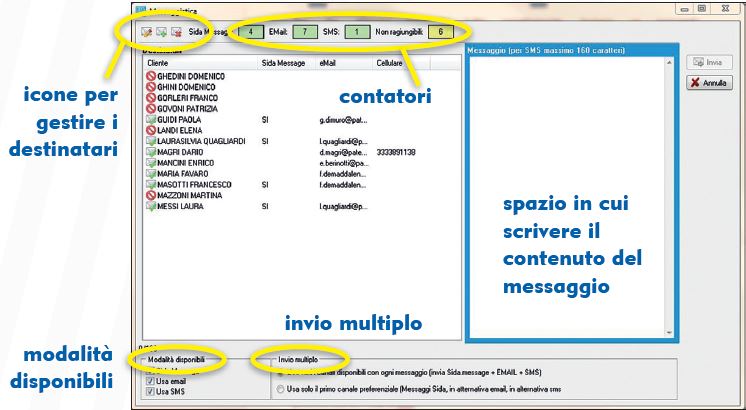The width and height of the screenshot is (746, 410).
Task: Click the middle green recipient toolbar icon
Action: [161, 33]
